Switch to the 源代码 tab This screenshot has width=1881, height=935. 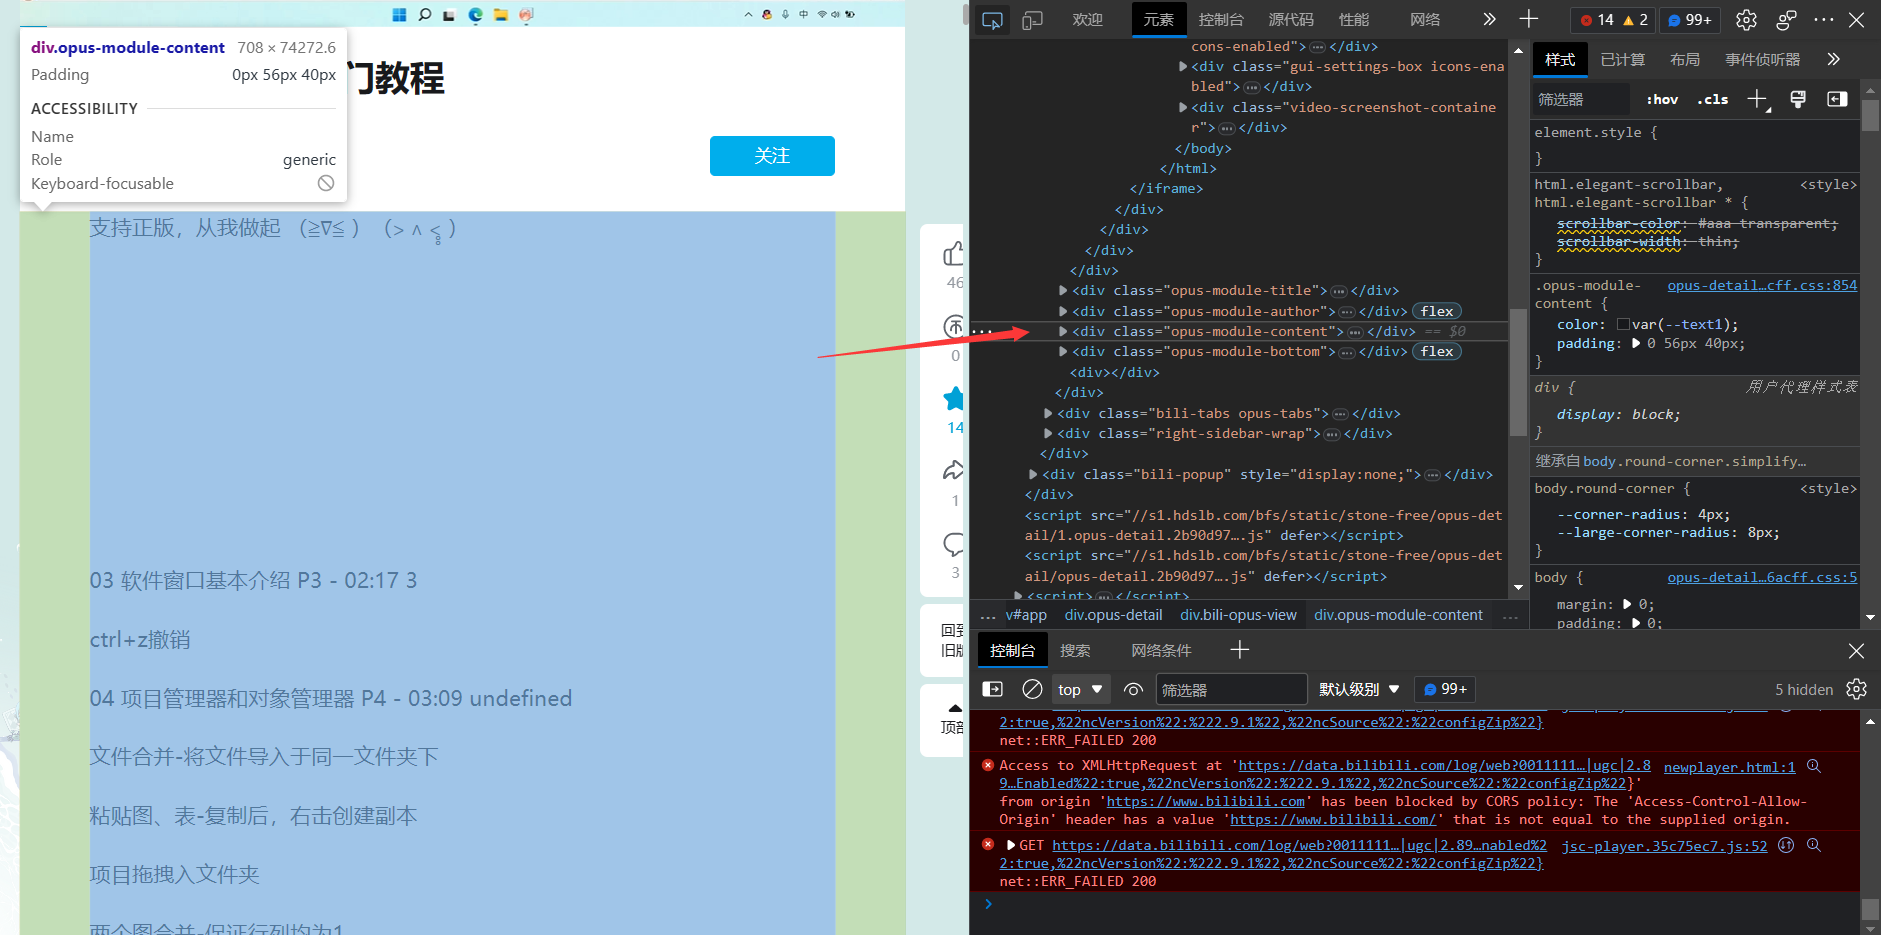click(1291, 20)
